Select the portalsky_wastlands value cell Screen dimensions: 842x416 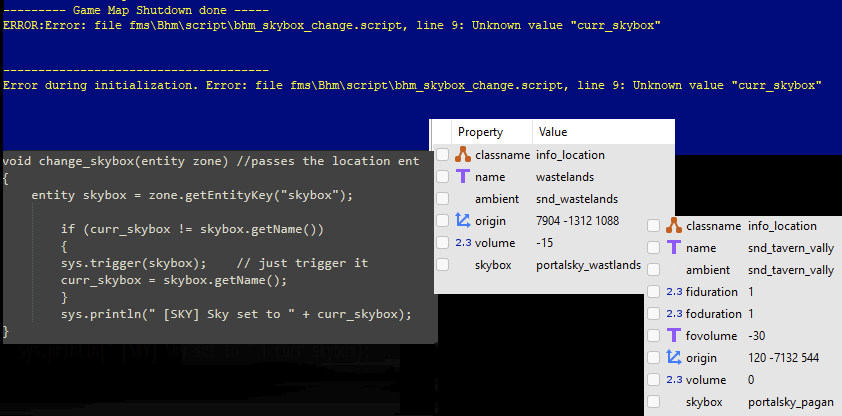coord(589,265)
